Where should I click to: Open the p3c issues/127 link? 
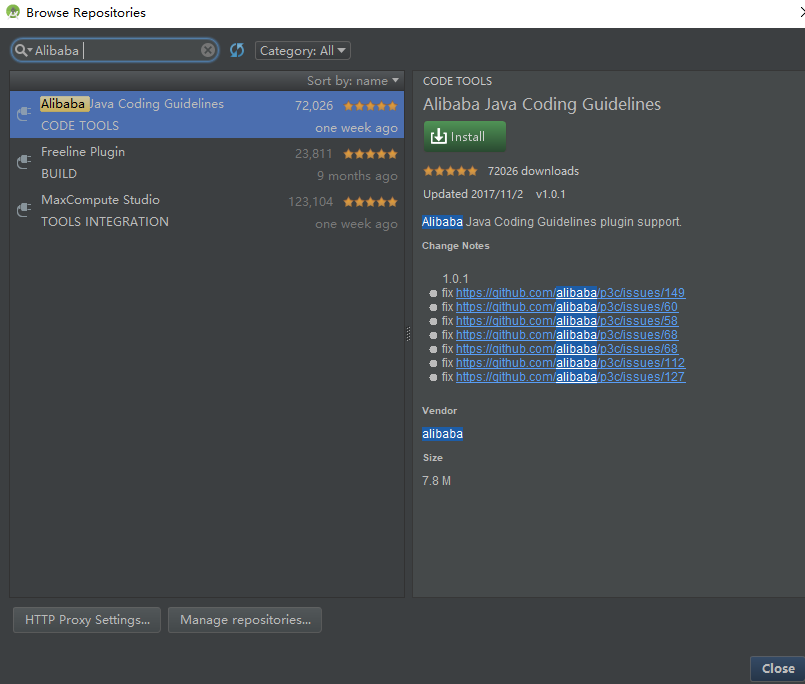570,376
